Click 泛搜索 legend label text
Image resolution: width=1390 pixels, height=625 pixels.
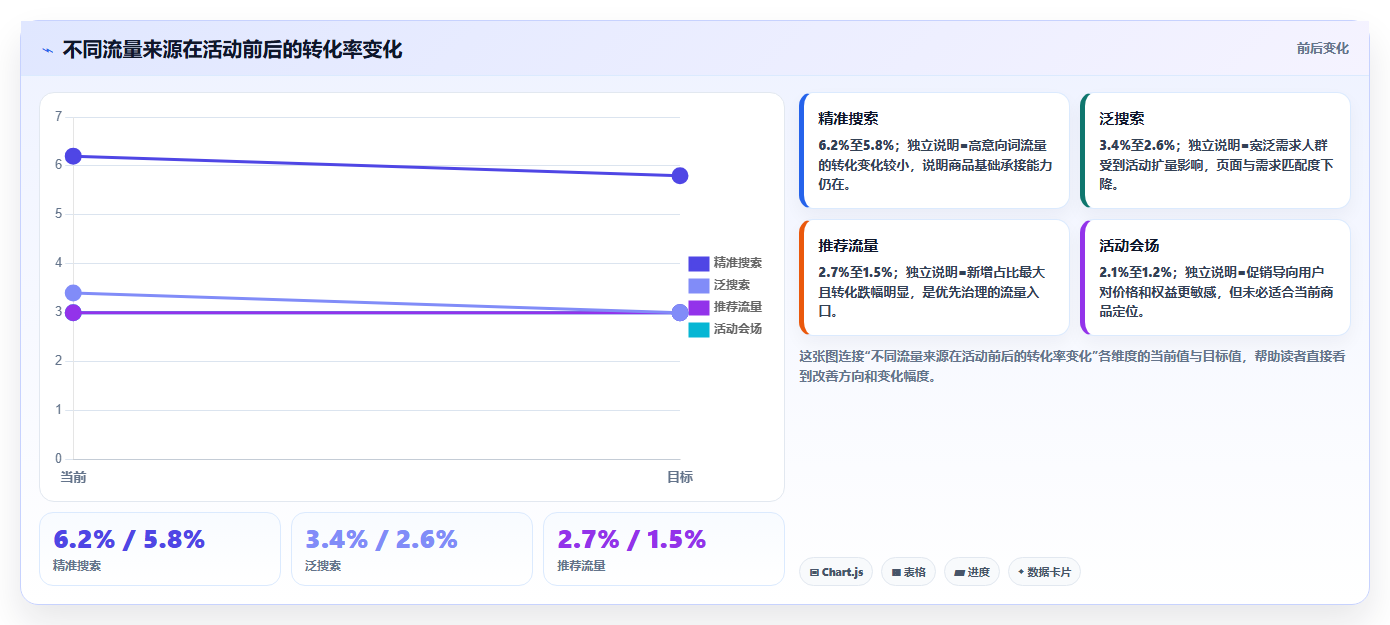click(732, 285)
